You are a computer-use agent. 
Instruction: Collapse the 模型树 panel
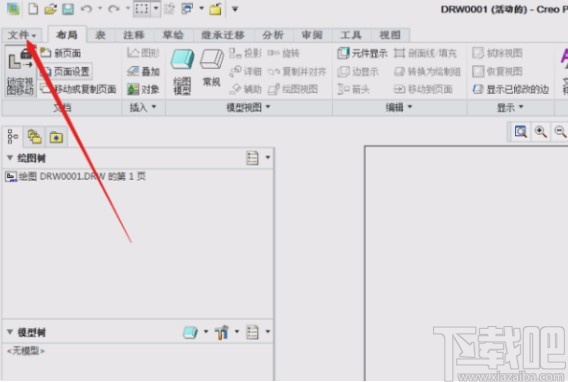10,332
